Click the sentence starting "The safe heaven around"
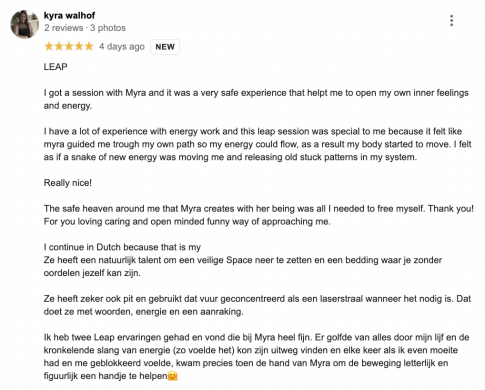Viewport: 485px width, 390px height. [259, 209]
